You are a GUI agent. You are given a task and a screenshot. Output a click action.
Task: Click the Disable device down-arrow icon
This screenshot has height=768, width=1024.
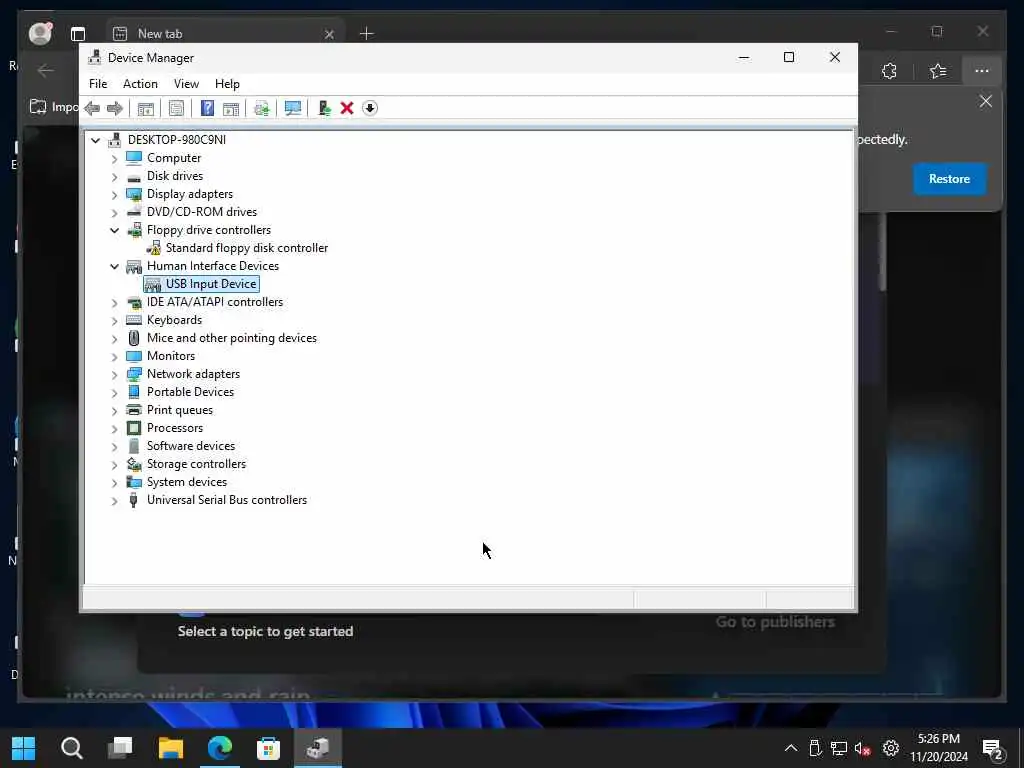click(370, 108)
